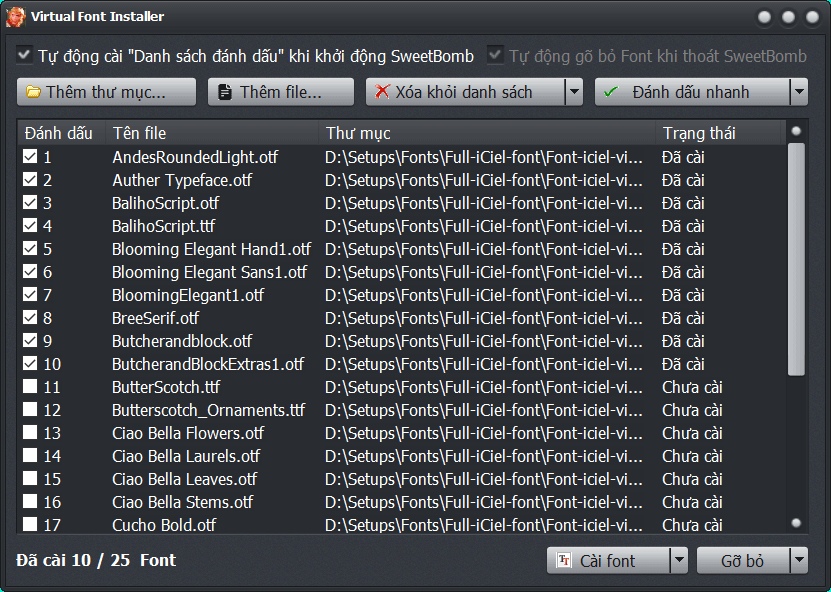The image size is (831, 592).
Task: Click the round button below the scrollbar
Action: click(796, 523)
